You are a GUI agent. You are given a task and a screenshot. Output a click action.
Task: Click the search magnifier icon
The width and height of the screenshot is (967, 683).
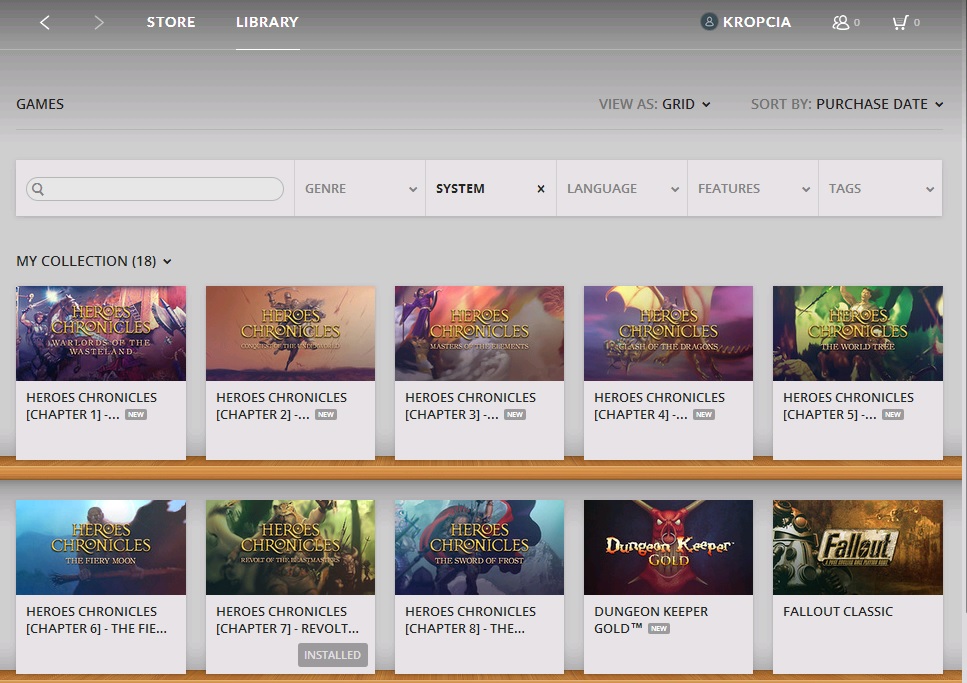point(38,189)
